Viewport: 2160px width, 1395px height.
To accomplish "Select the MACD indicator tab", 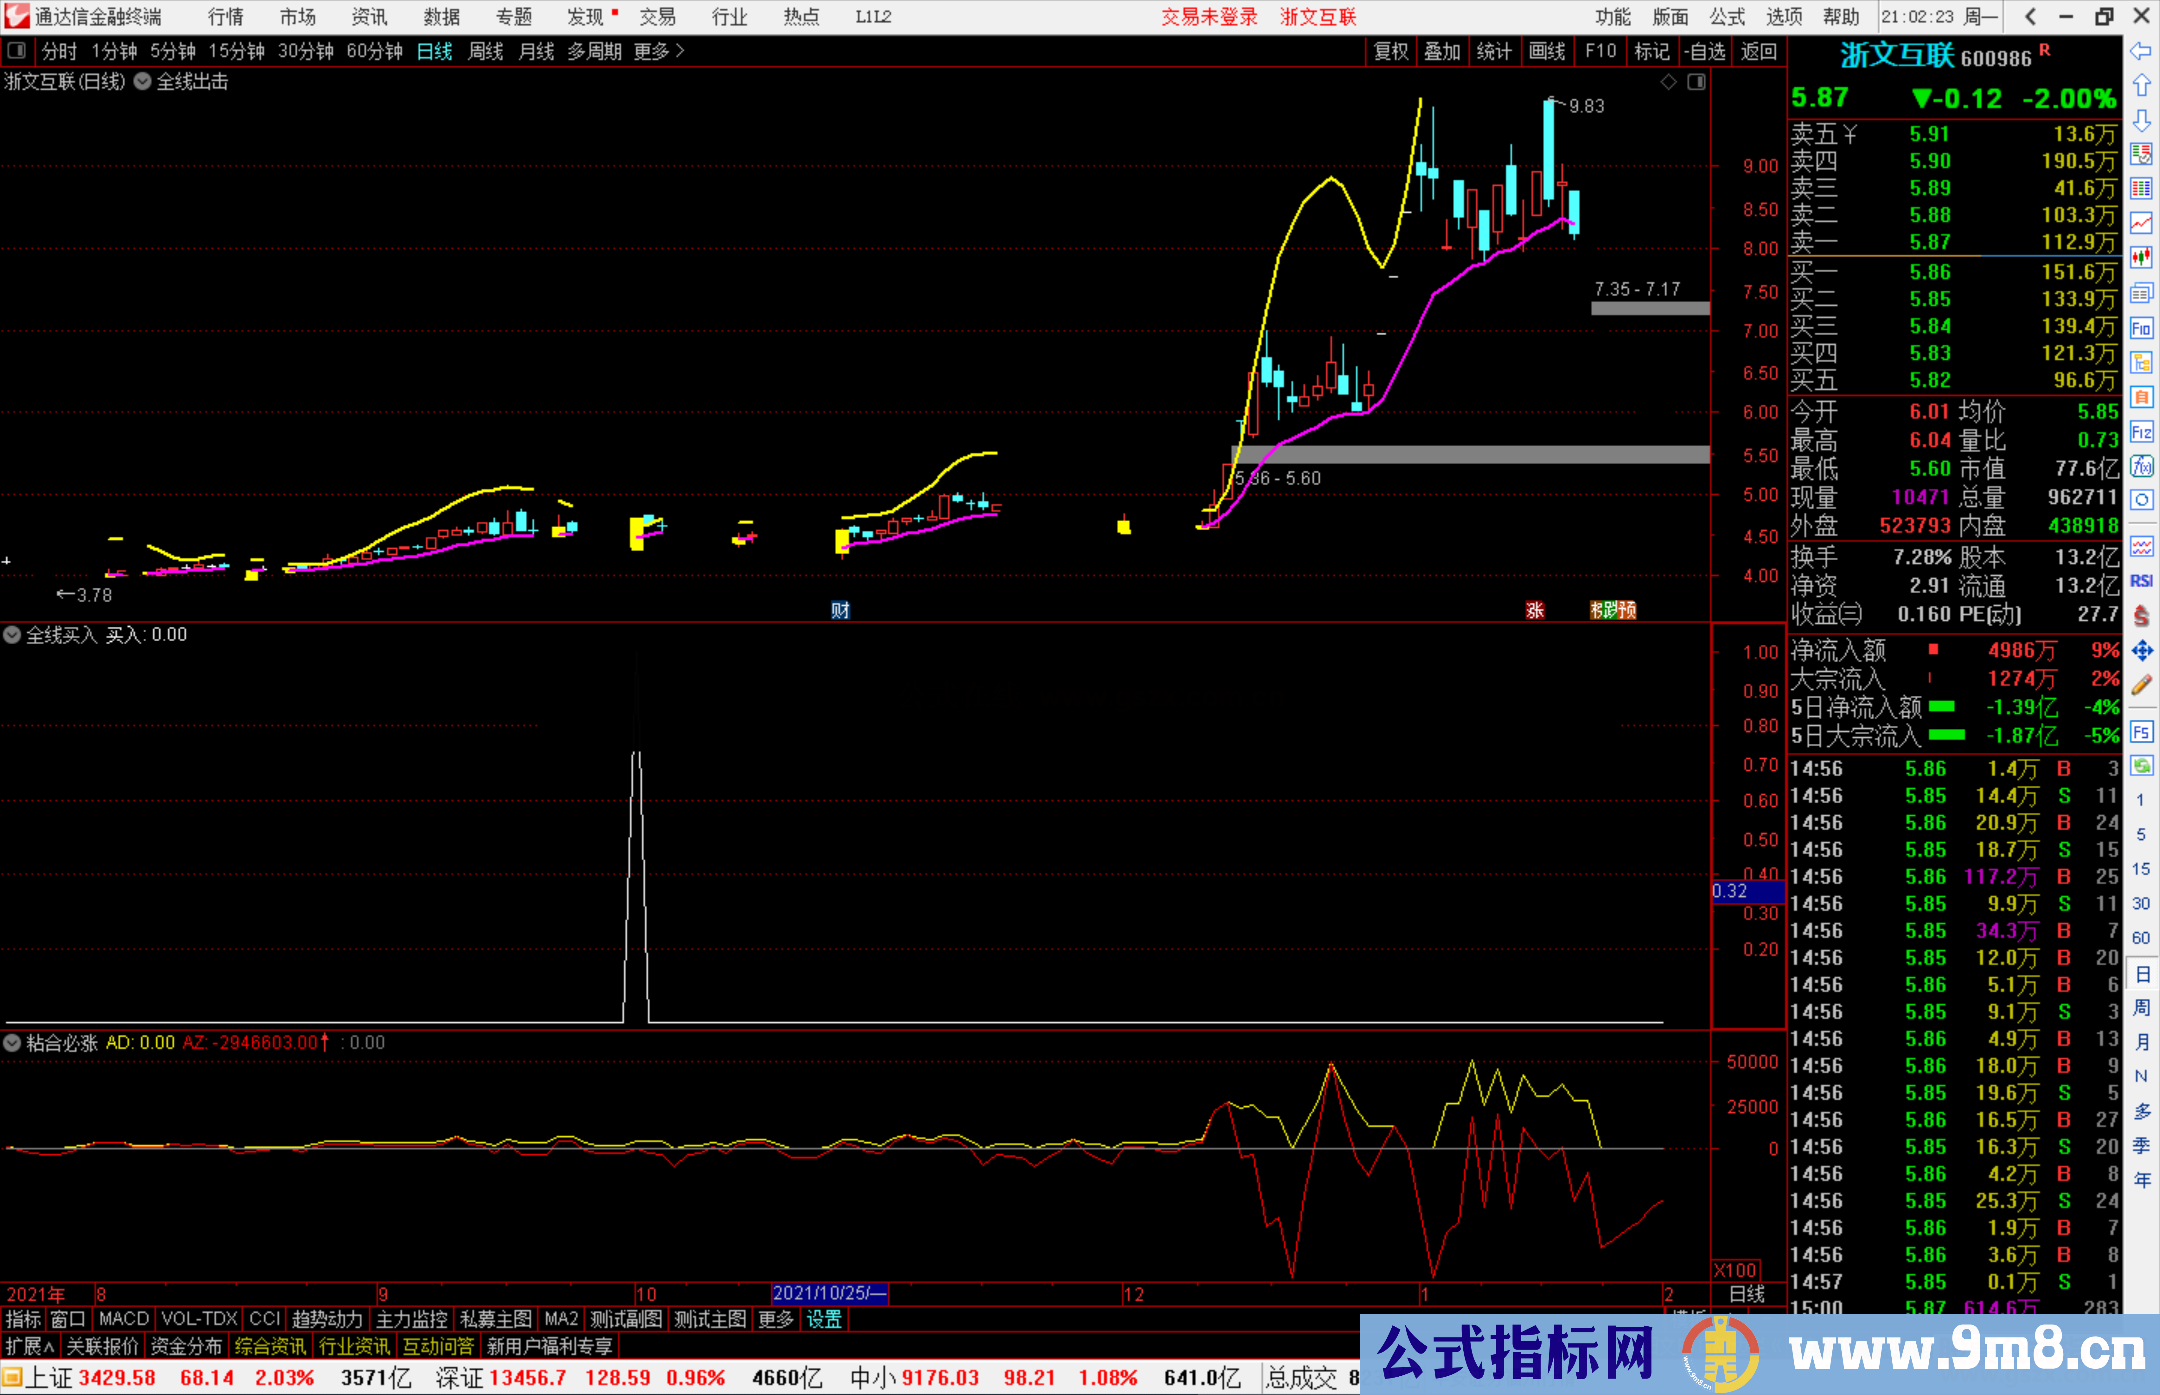I will [x=124, y=1319].
